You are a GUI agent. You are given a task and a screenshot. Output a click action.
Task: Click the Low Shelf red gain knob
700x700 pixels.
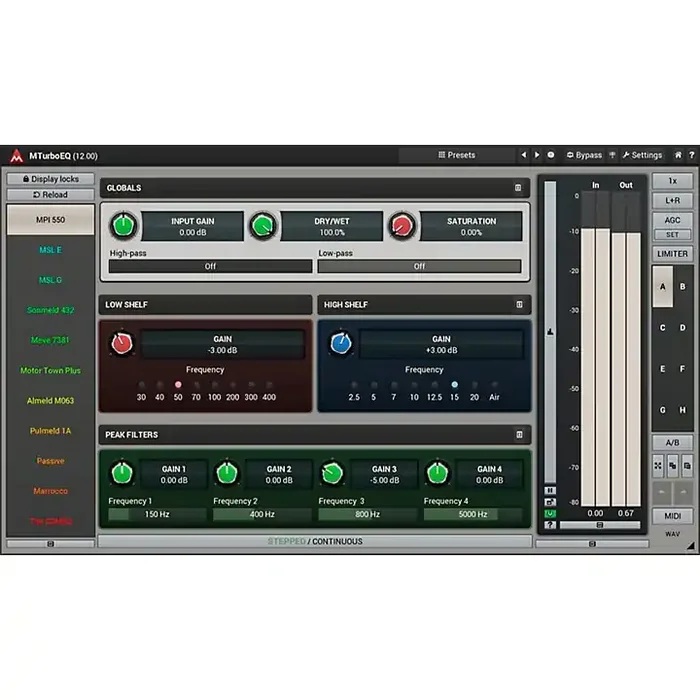(x=121, y=343)
